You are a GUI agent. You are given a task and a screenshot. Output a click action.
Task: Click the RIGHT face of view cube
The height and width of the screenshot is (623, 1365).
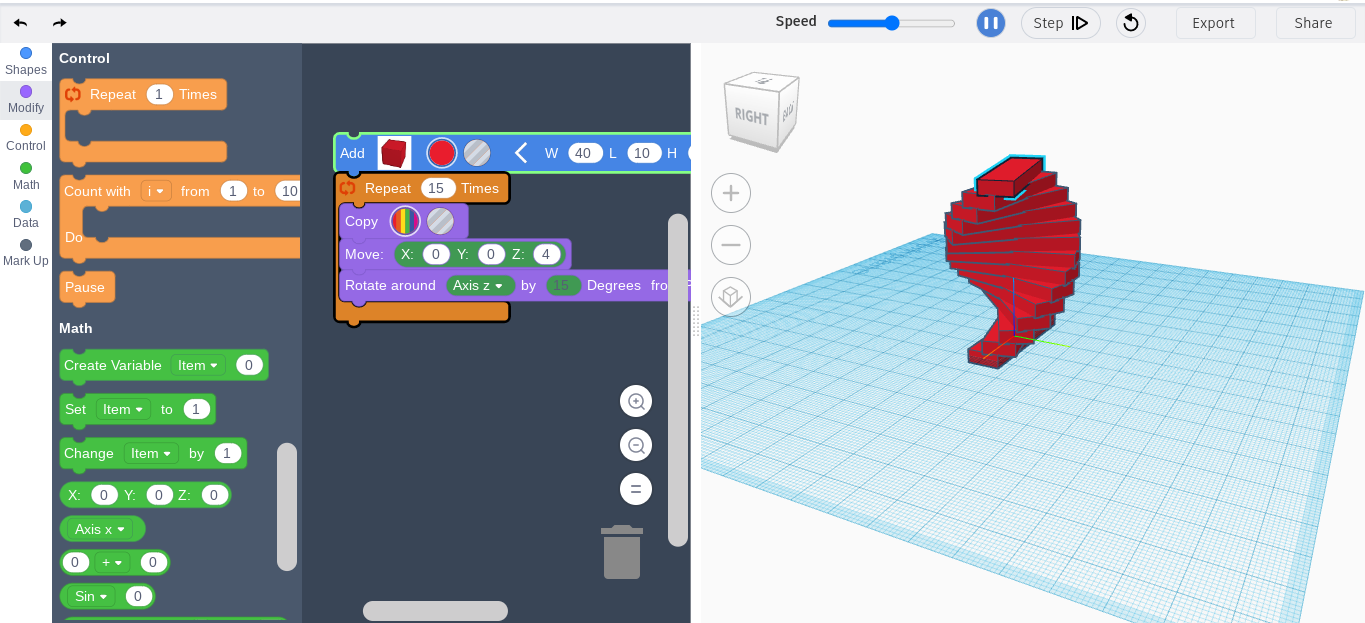click(752, 116)
